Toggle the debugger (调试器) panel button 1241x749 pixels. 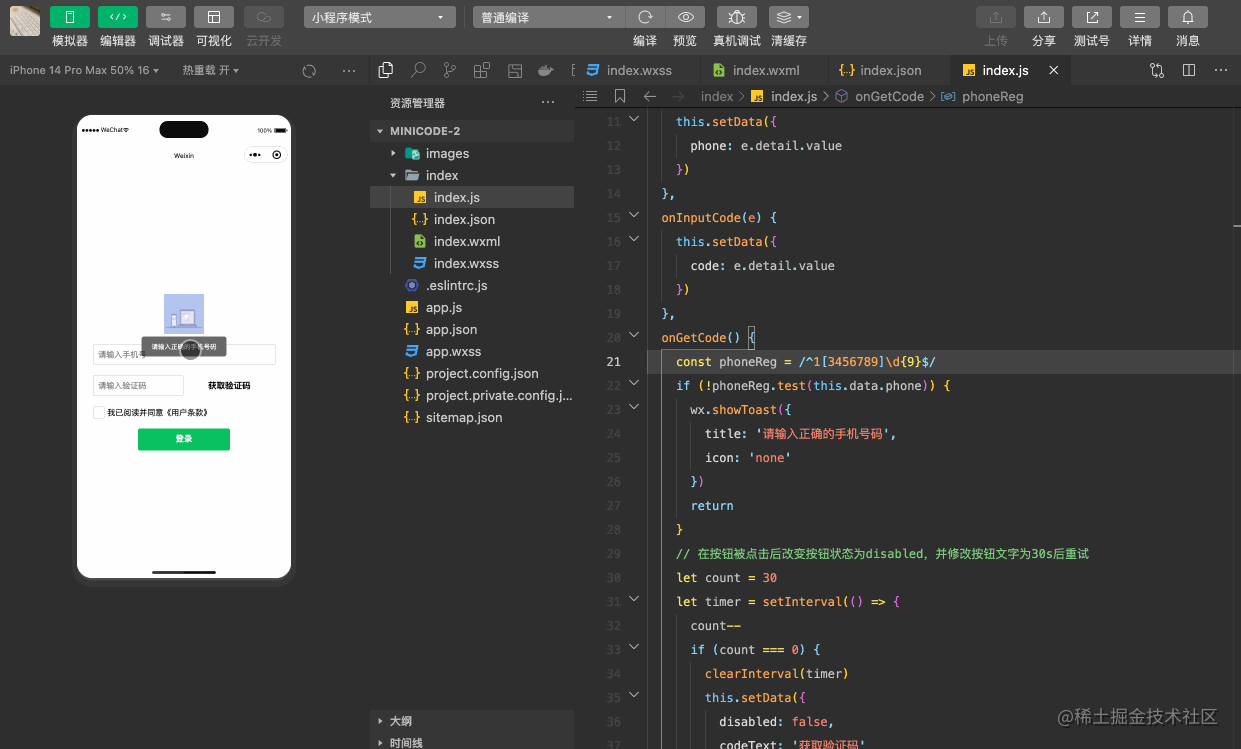point(166,17)
